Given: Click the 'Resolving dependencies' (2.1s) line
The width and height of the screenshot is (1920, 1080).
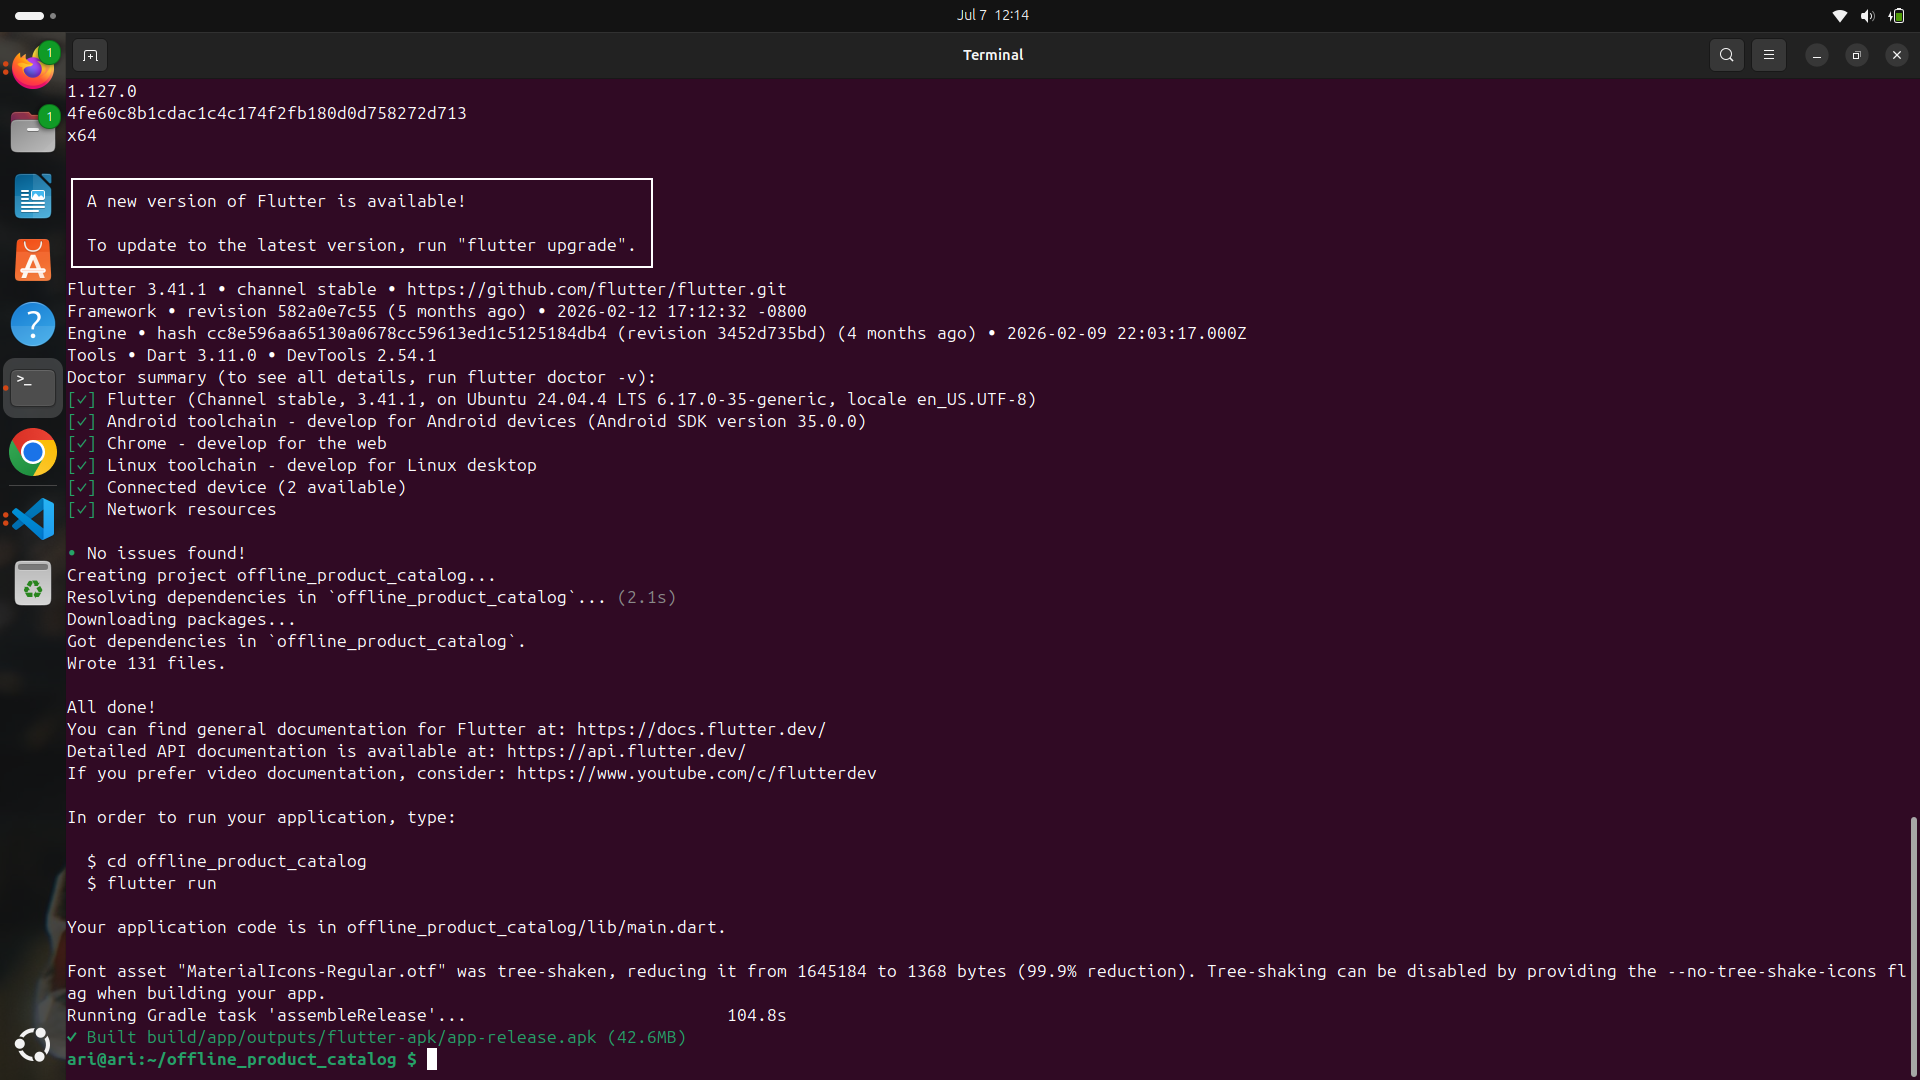Looking at the screenshot, I should pyautogui.click(x=372, y=597).
